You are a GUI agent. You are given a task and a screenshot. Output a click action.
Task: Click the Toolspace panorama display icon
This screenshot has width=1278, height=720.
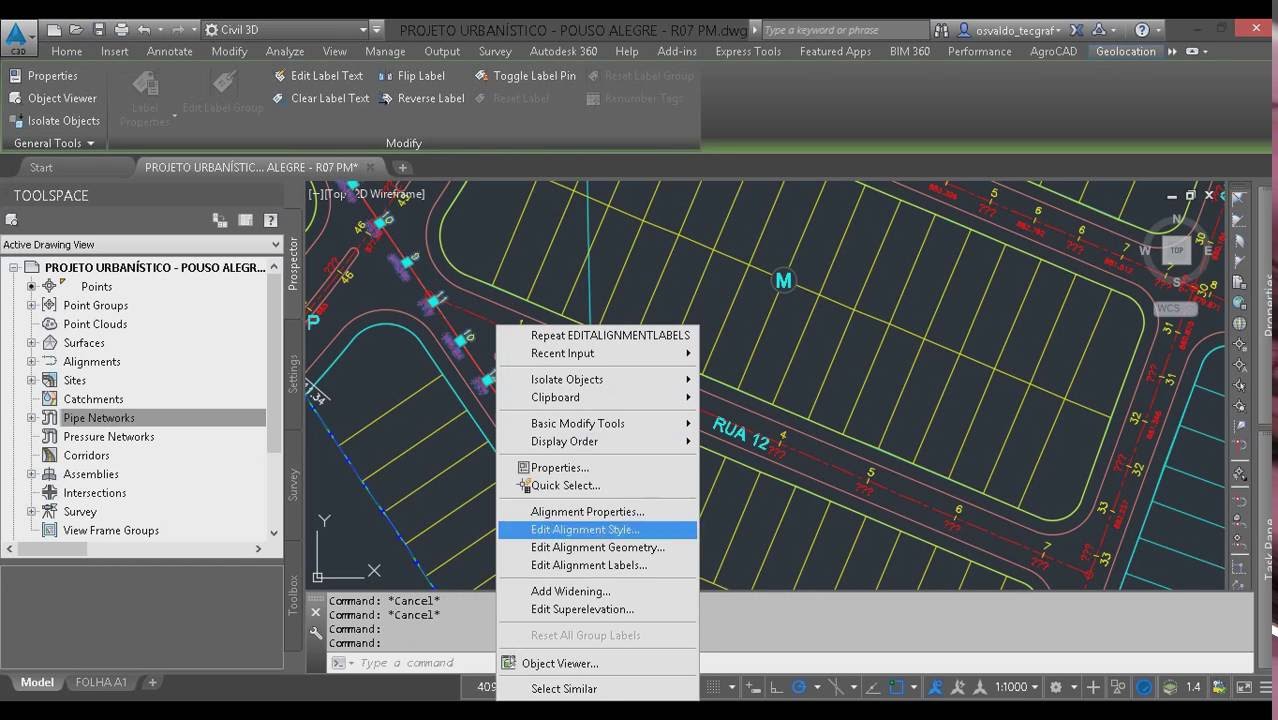point(245,220)
